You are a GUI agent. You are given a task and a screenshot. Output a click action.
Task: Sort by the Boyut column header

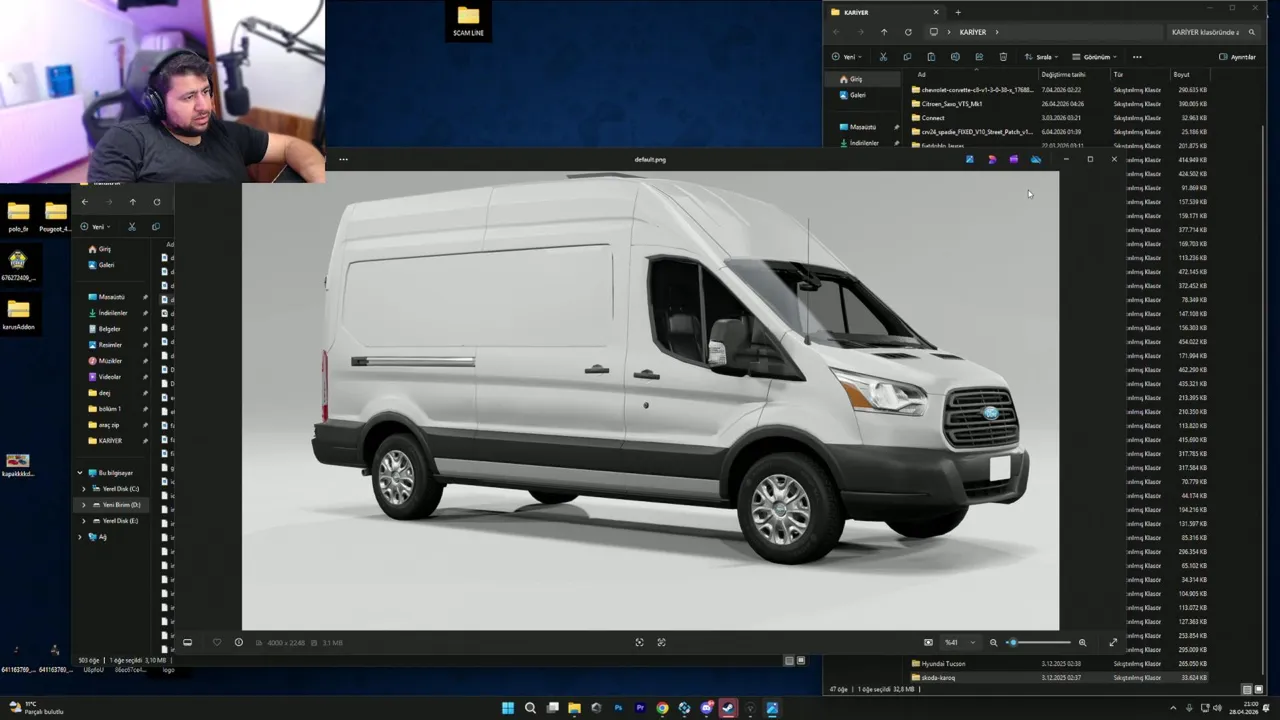point(1182,74)
